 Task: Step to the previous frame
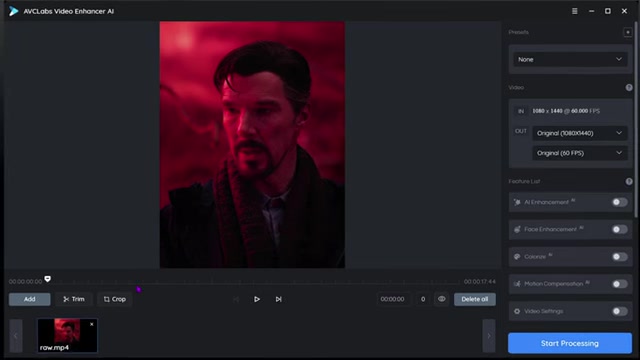point(236,299)
